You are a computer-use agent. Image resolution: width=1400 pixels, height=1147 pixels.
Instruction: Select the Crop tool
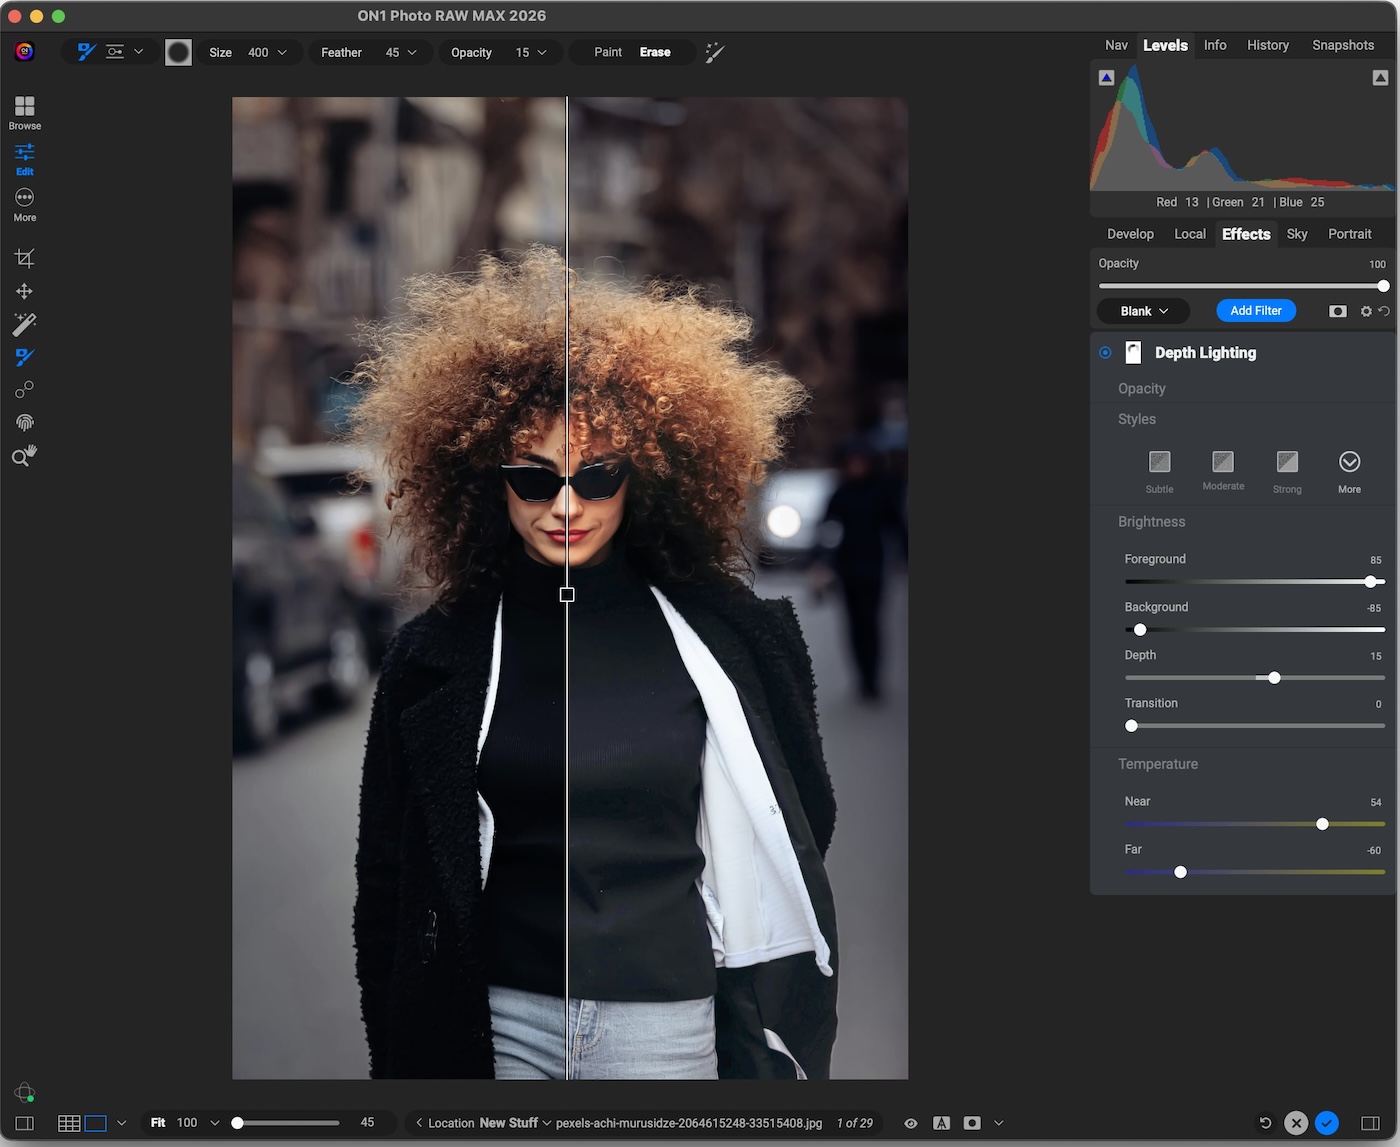click(25, 259)
